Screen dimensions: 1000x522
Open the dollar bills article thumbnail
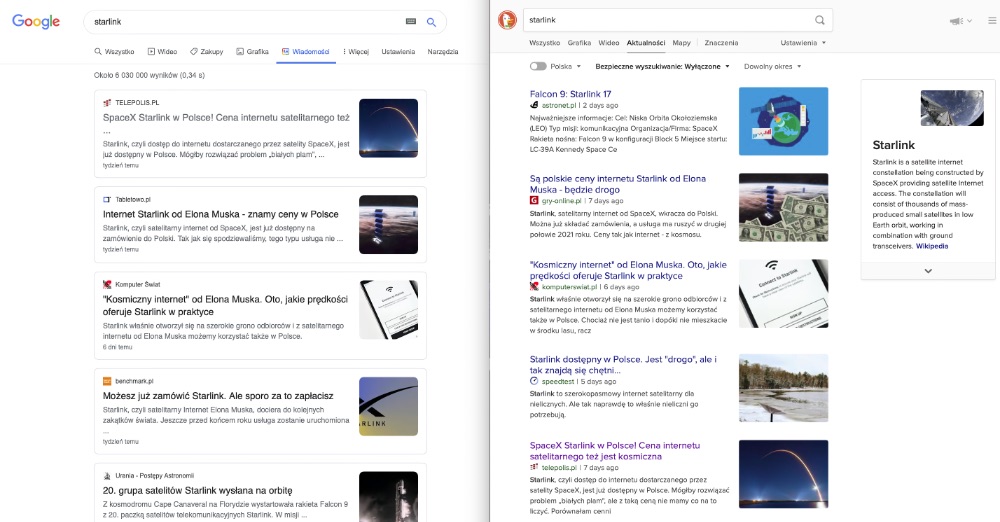point(783,206)
